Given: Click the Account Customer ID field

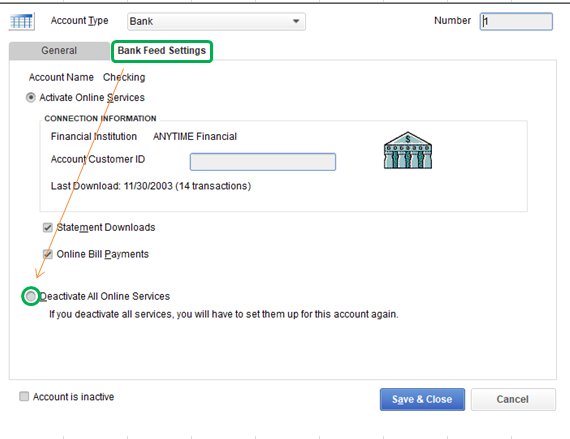Looking at the screenshot, I should (x=263, y=162).
